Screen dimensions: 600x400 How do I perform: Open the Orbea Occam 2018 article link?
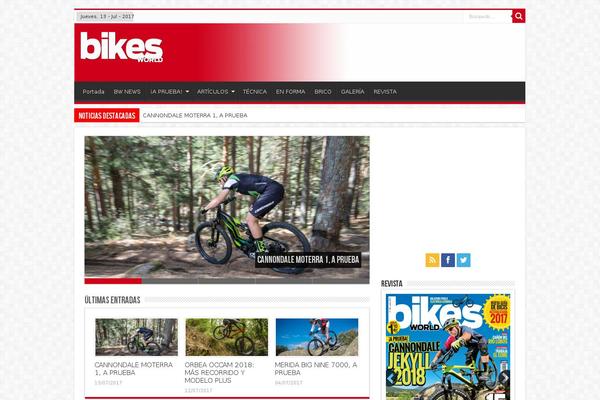pos(219,372)
